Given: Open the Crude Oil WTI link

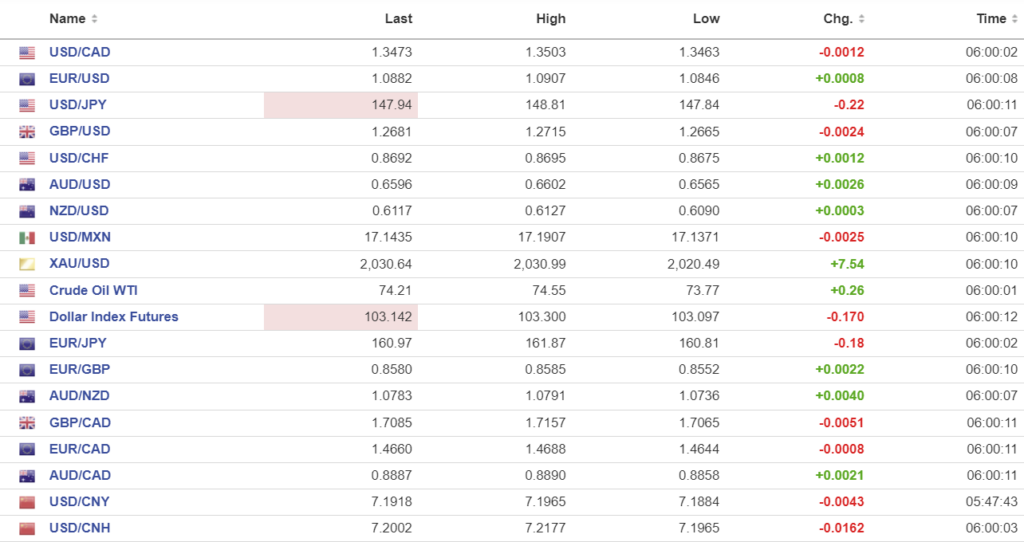Looking at the screenshot, I should [93, 290].
